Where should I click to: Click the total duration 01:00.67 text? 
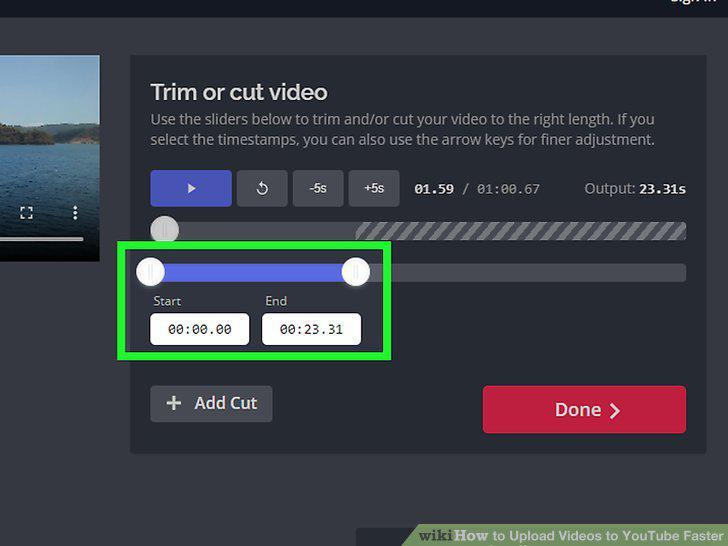coord(508,189)
